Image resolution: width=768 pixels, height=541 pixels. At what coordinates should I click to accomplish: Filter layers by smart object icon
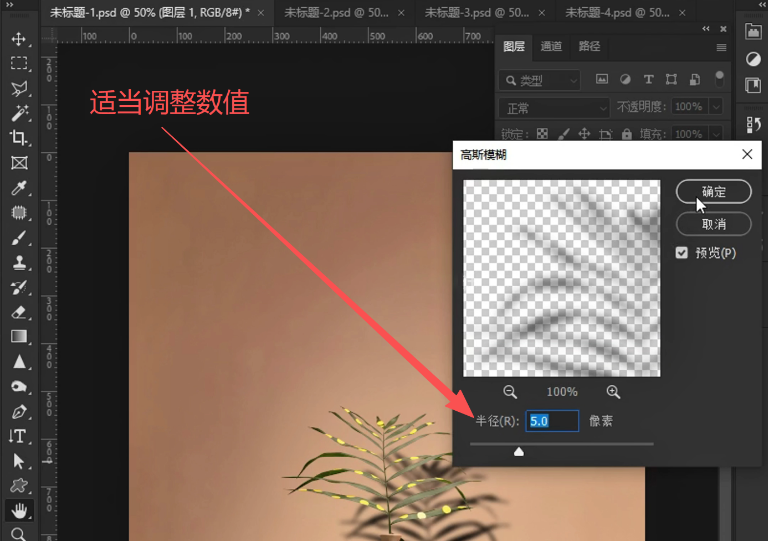pyautogui.click(x=695, y=79)
